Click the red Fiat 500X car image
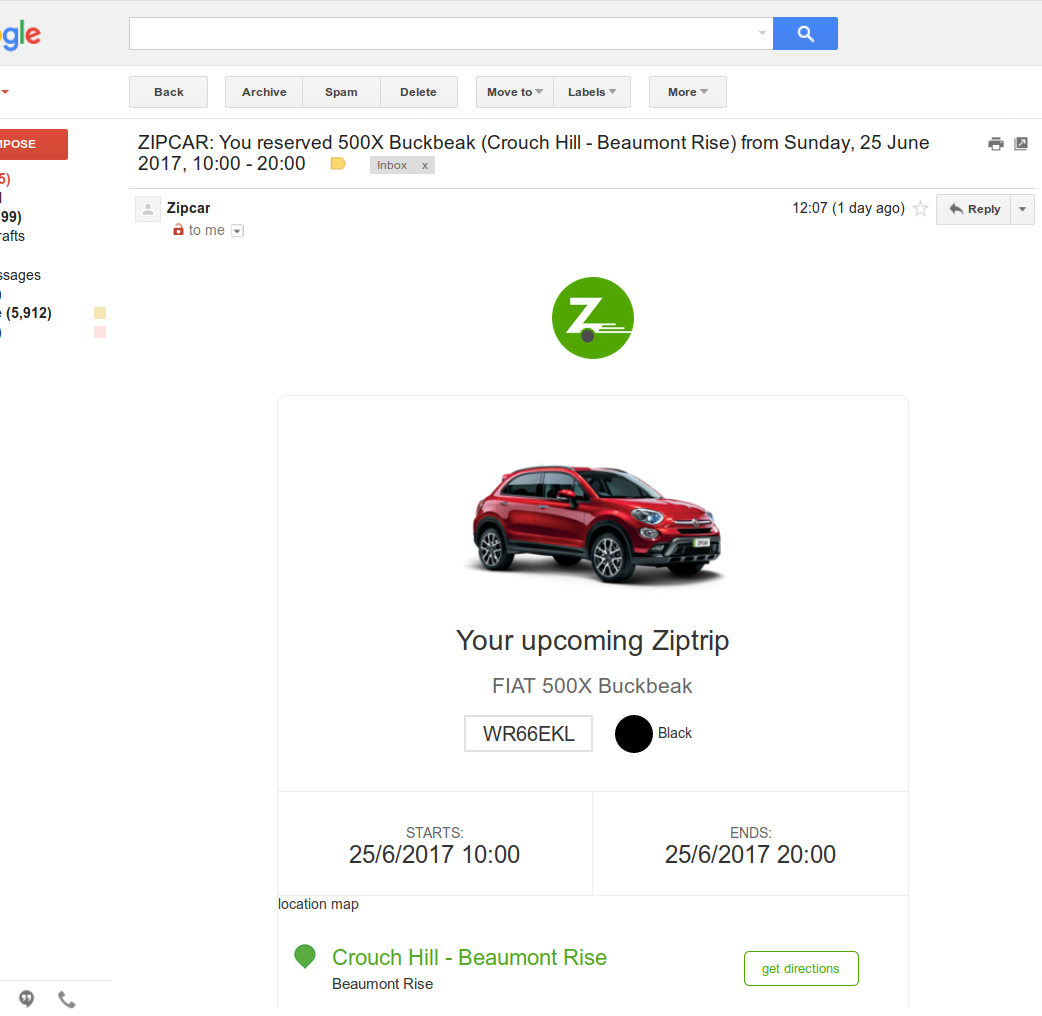The image size is (1042, 1016). click(595, 524)
